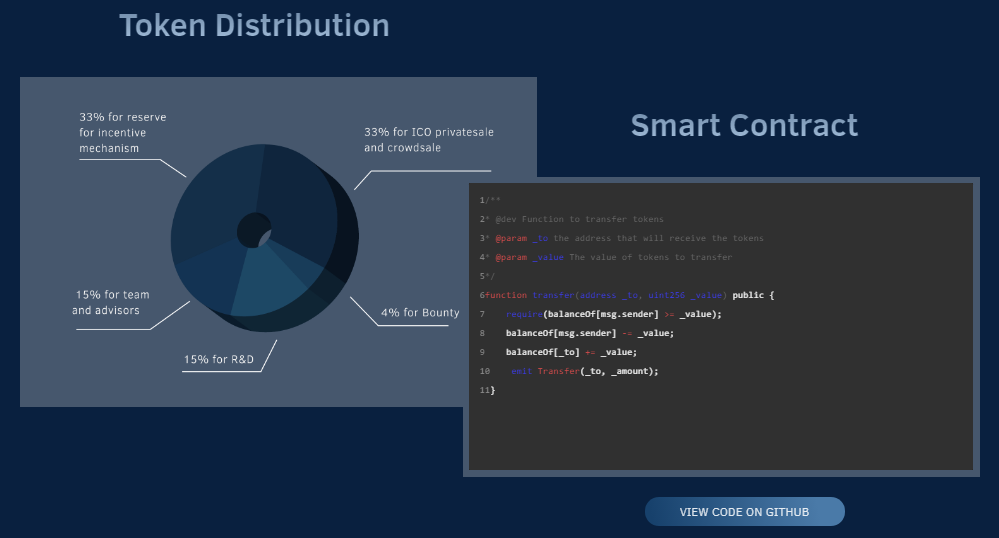Screen dimensions: 999x538
Task: Click the '5*/' comment closing line
Action: (487, 276)
